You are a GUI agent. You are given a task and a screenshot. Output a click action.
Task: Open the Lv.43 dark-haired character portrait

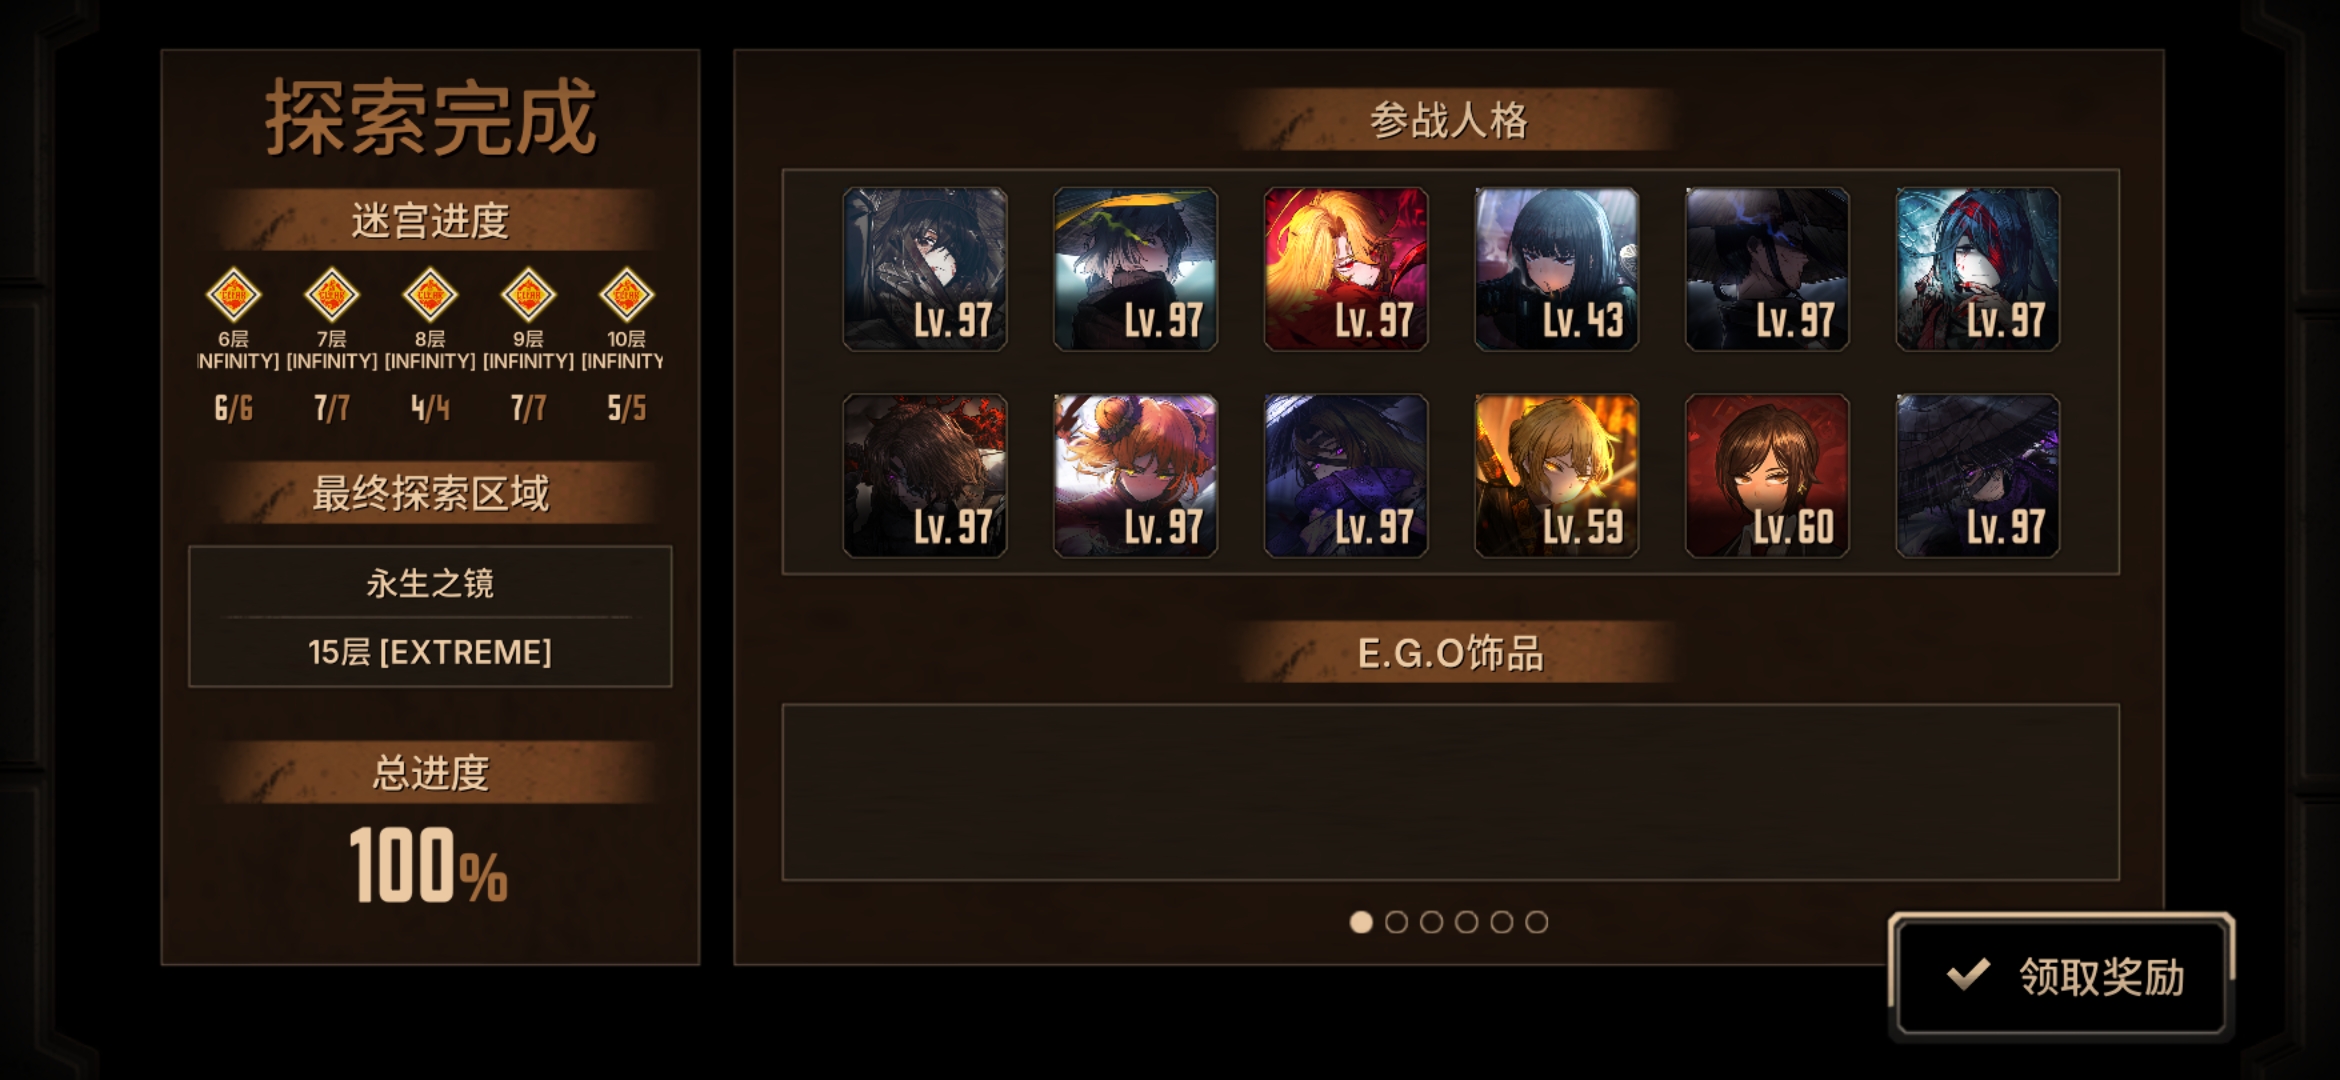tap(1556, 269)
